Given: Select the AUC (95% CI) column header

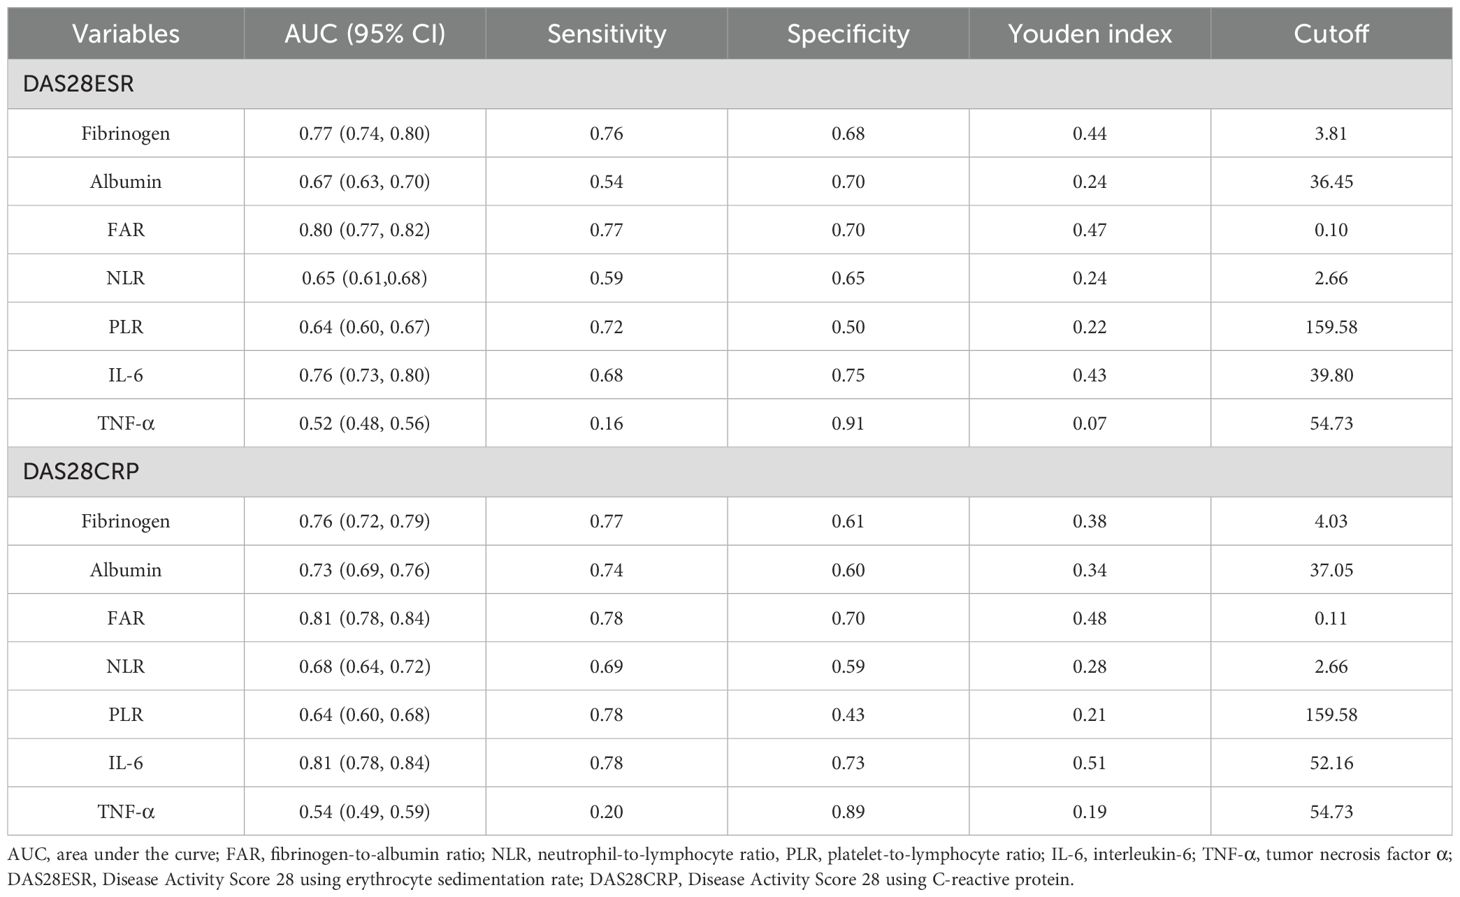Looking at the screenshot, I should tap(365, 34).
